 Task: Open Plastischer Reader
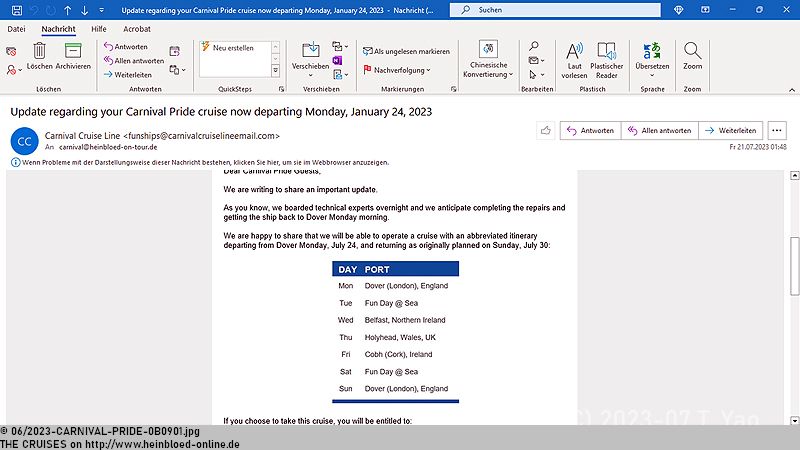click(607, 60)
